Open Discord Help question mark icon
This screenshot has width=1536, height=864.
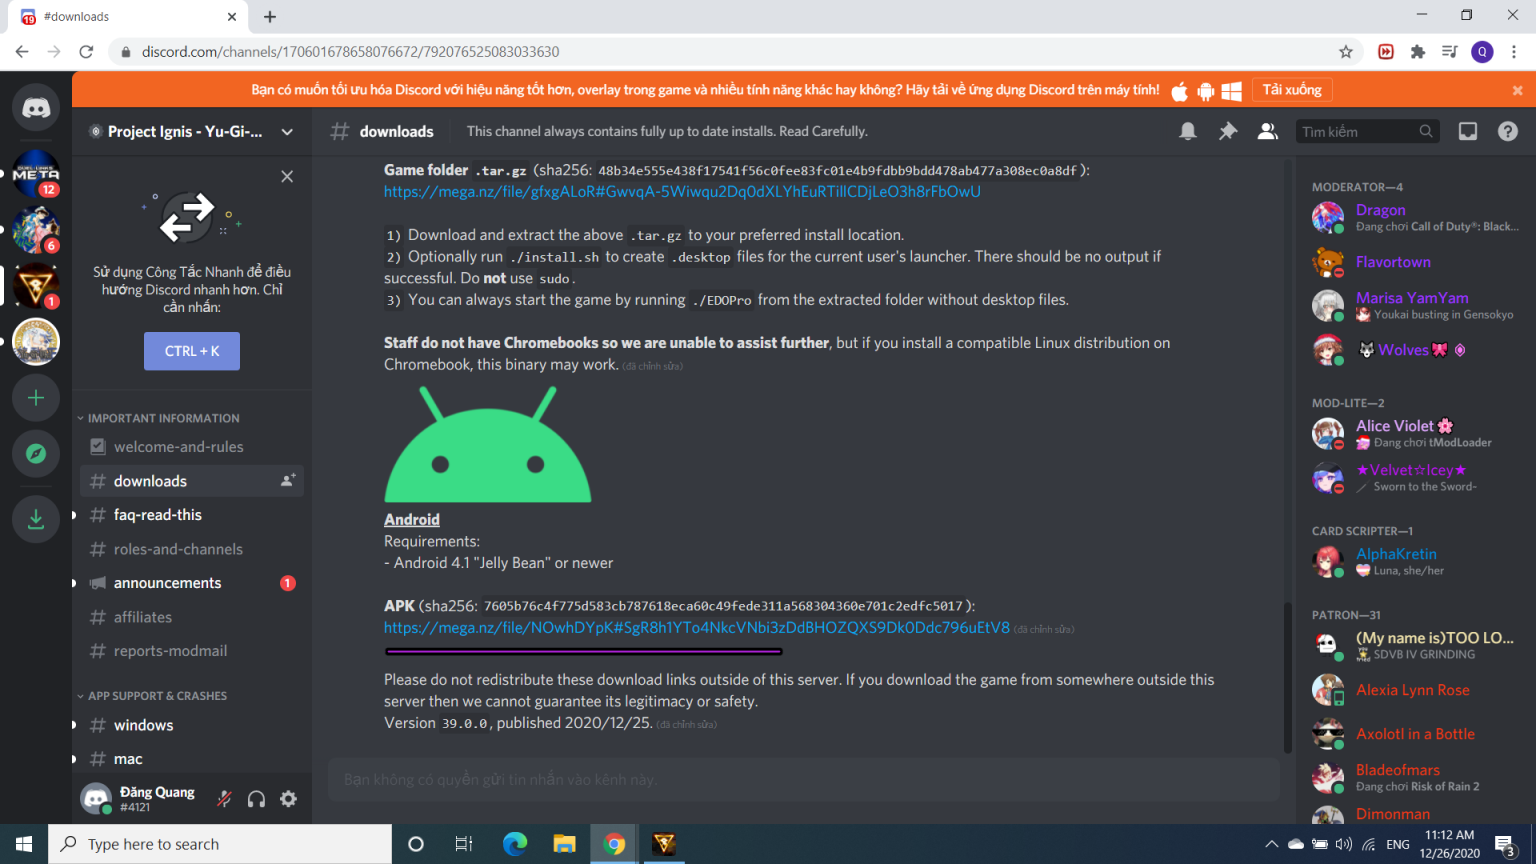(1508, 131)
